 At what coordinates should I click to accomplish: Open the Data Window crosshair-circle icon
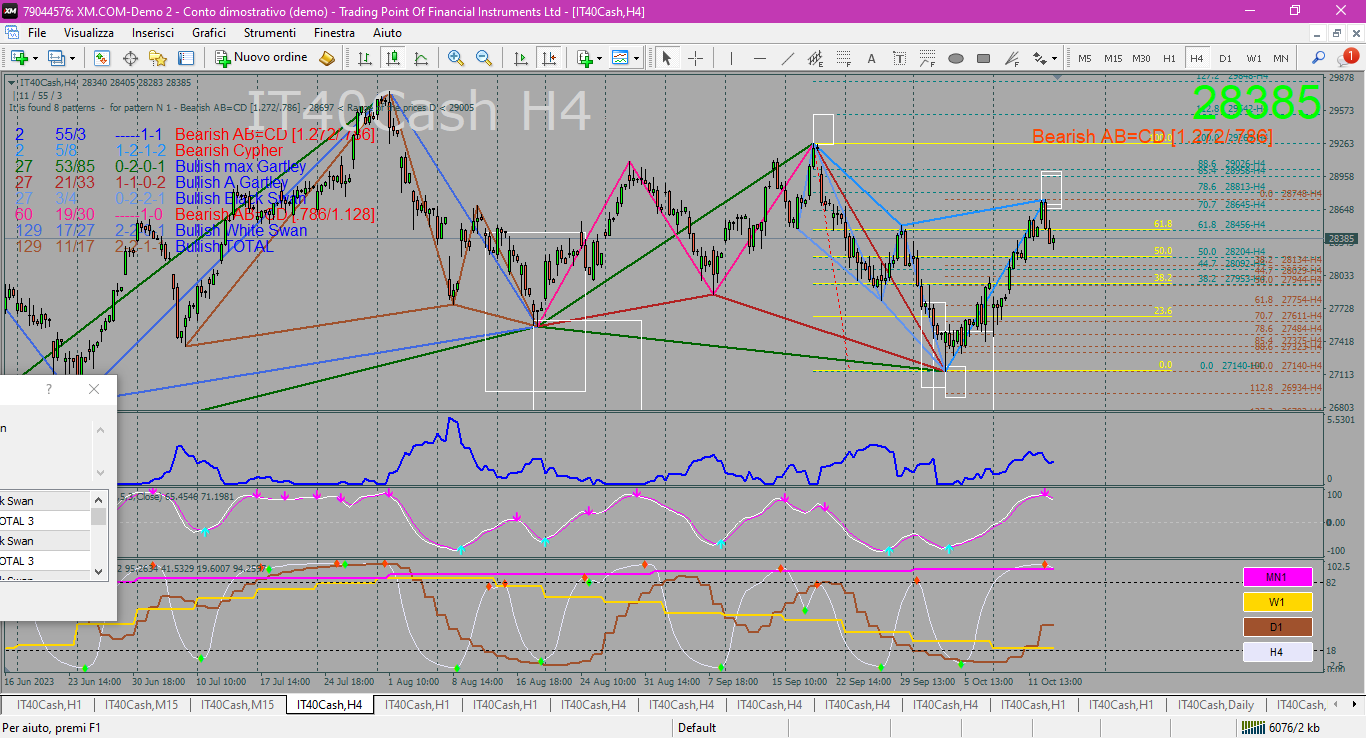(x=130, y=58)
